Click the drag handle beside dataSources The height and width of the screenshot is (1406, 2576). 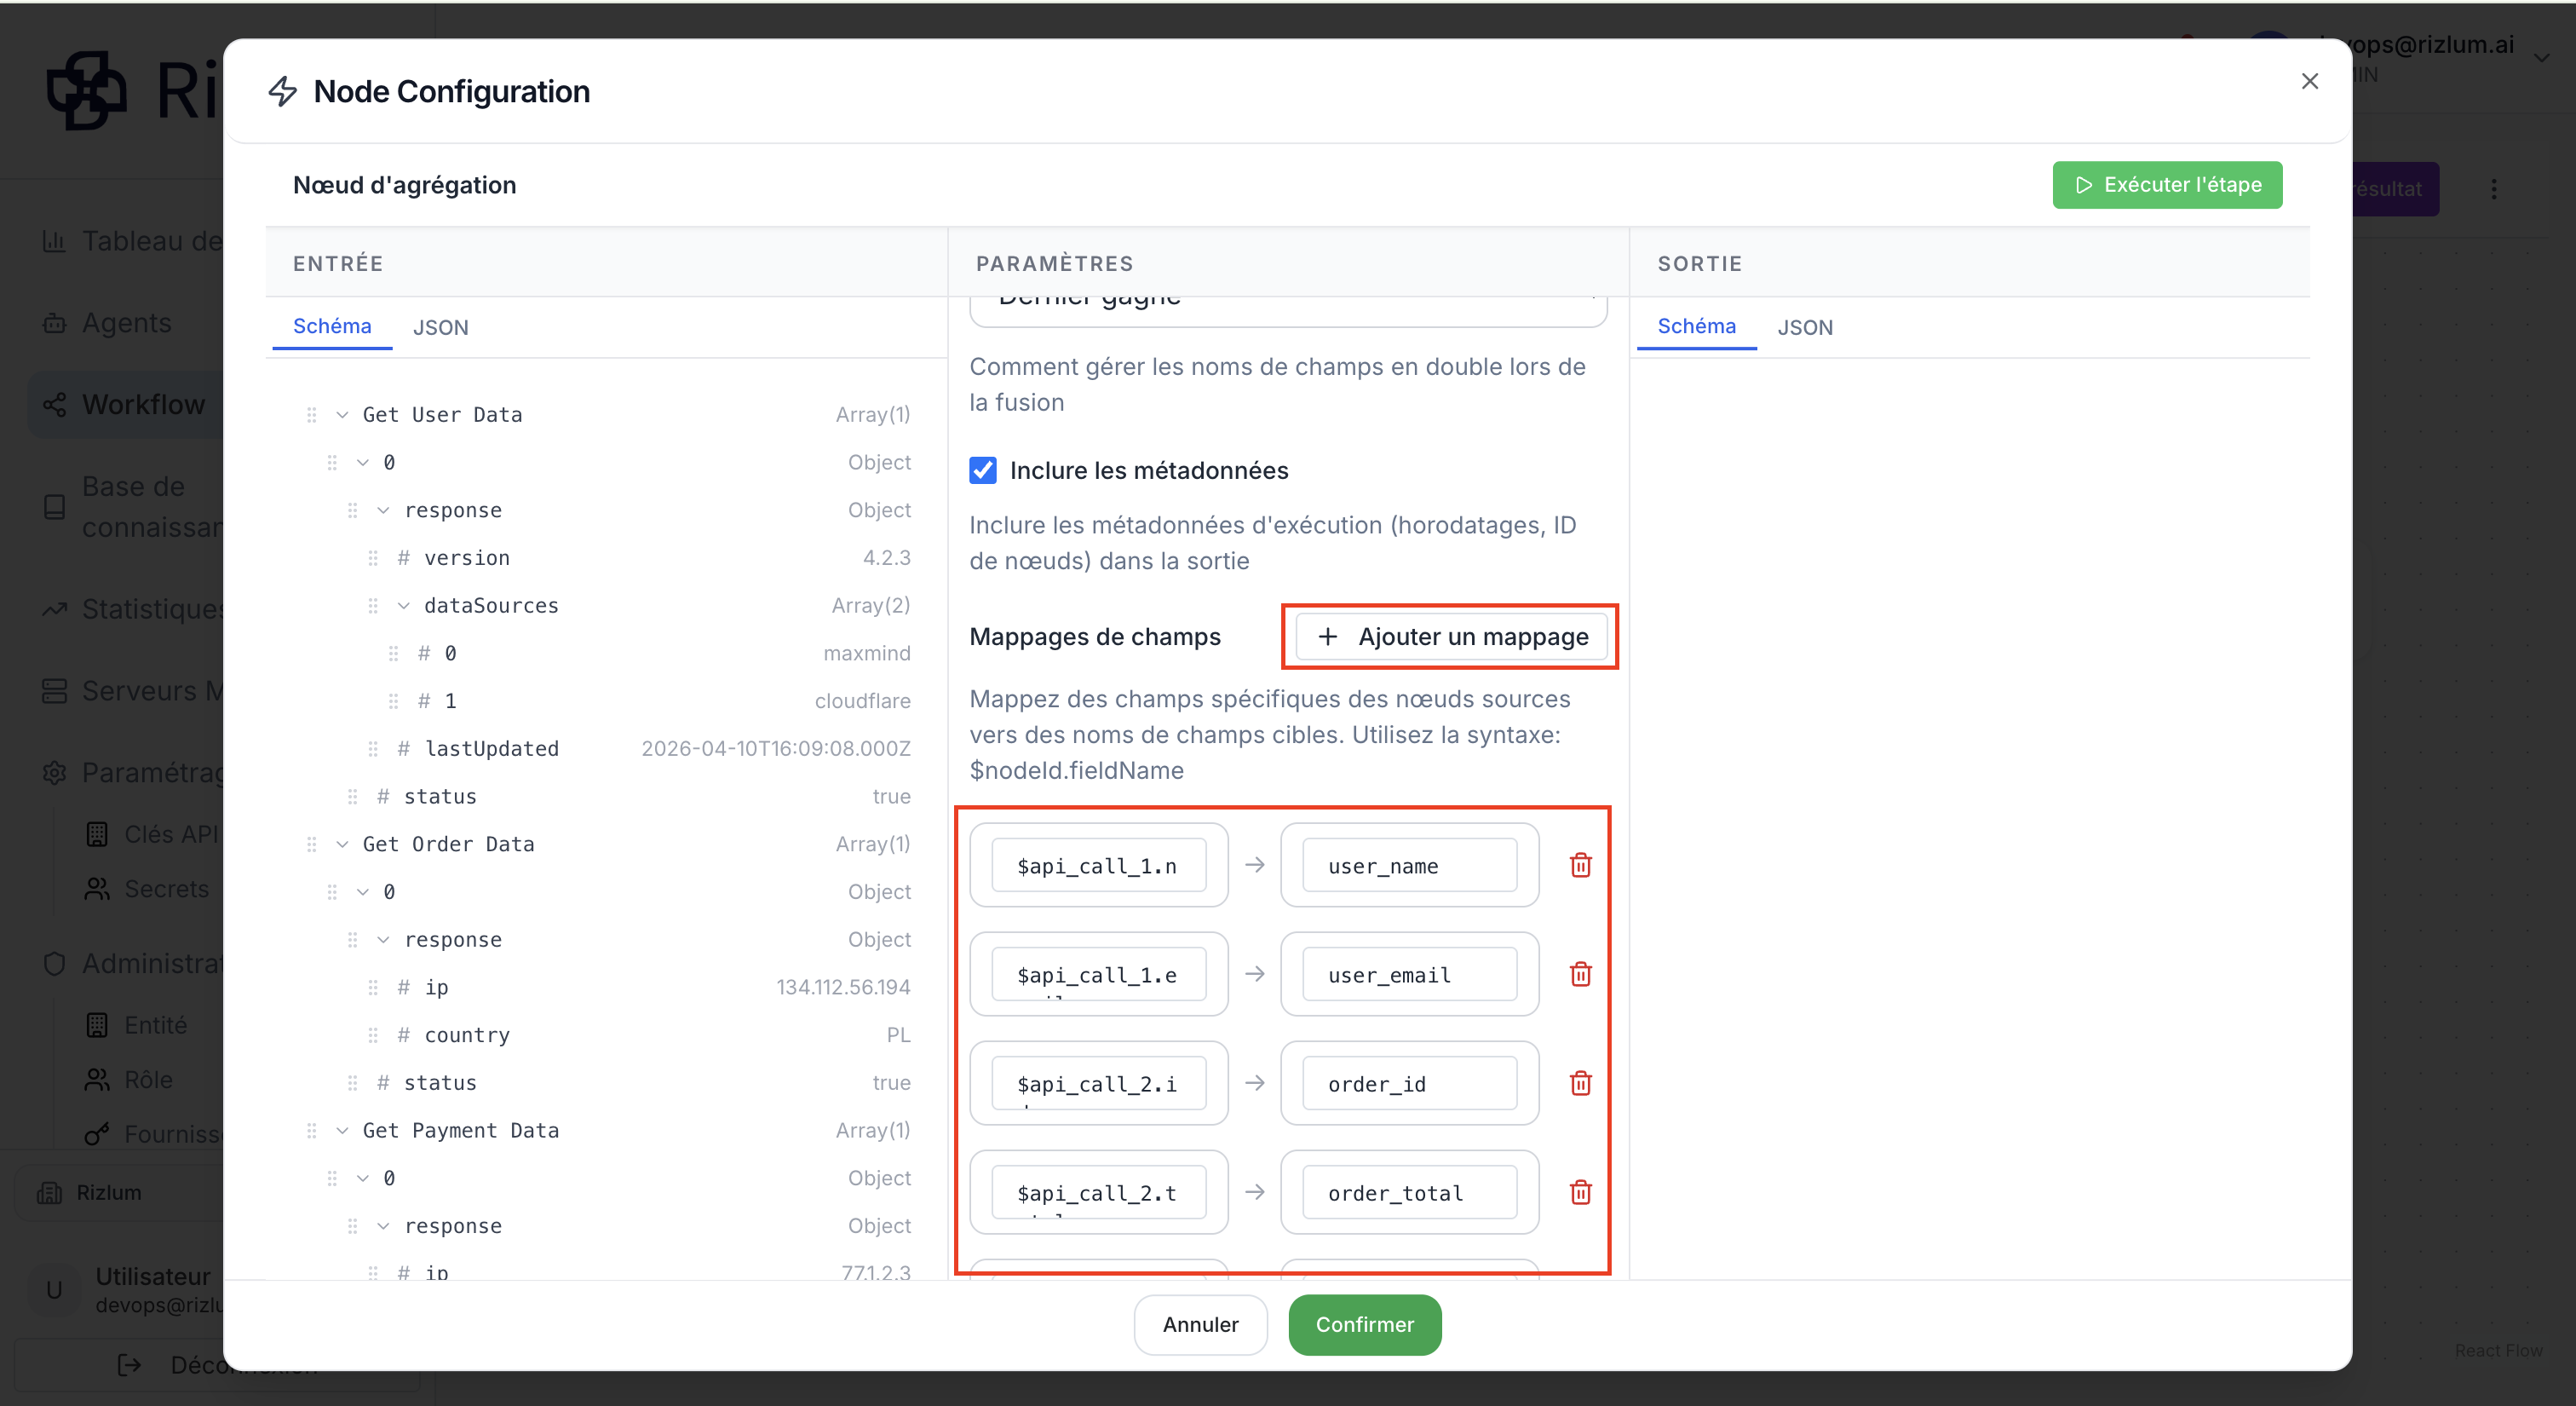pyautogui.click(x=372, y=605)
